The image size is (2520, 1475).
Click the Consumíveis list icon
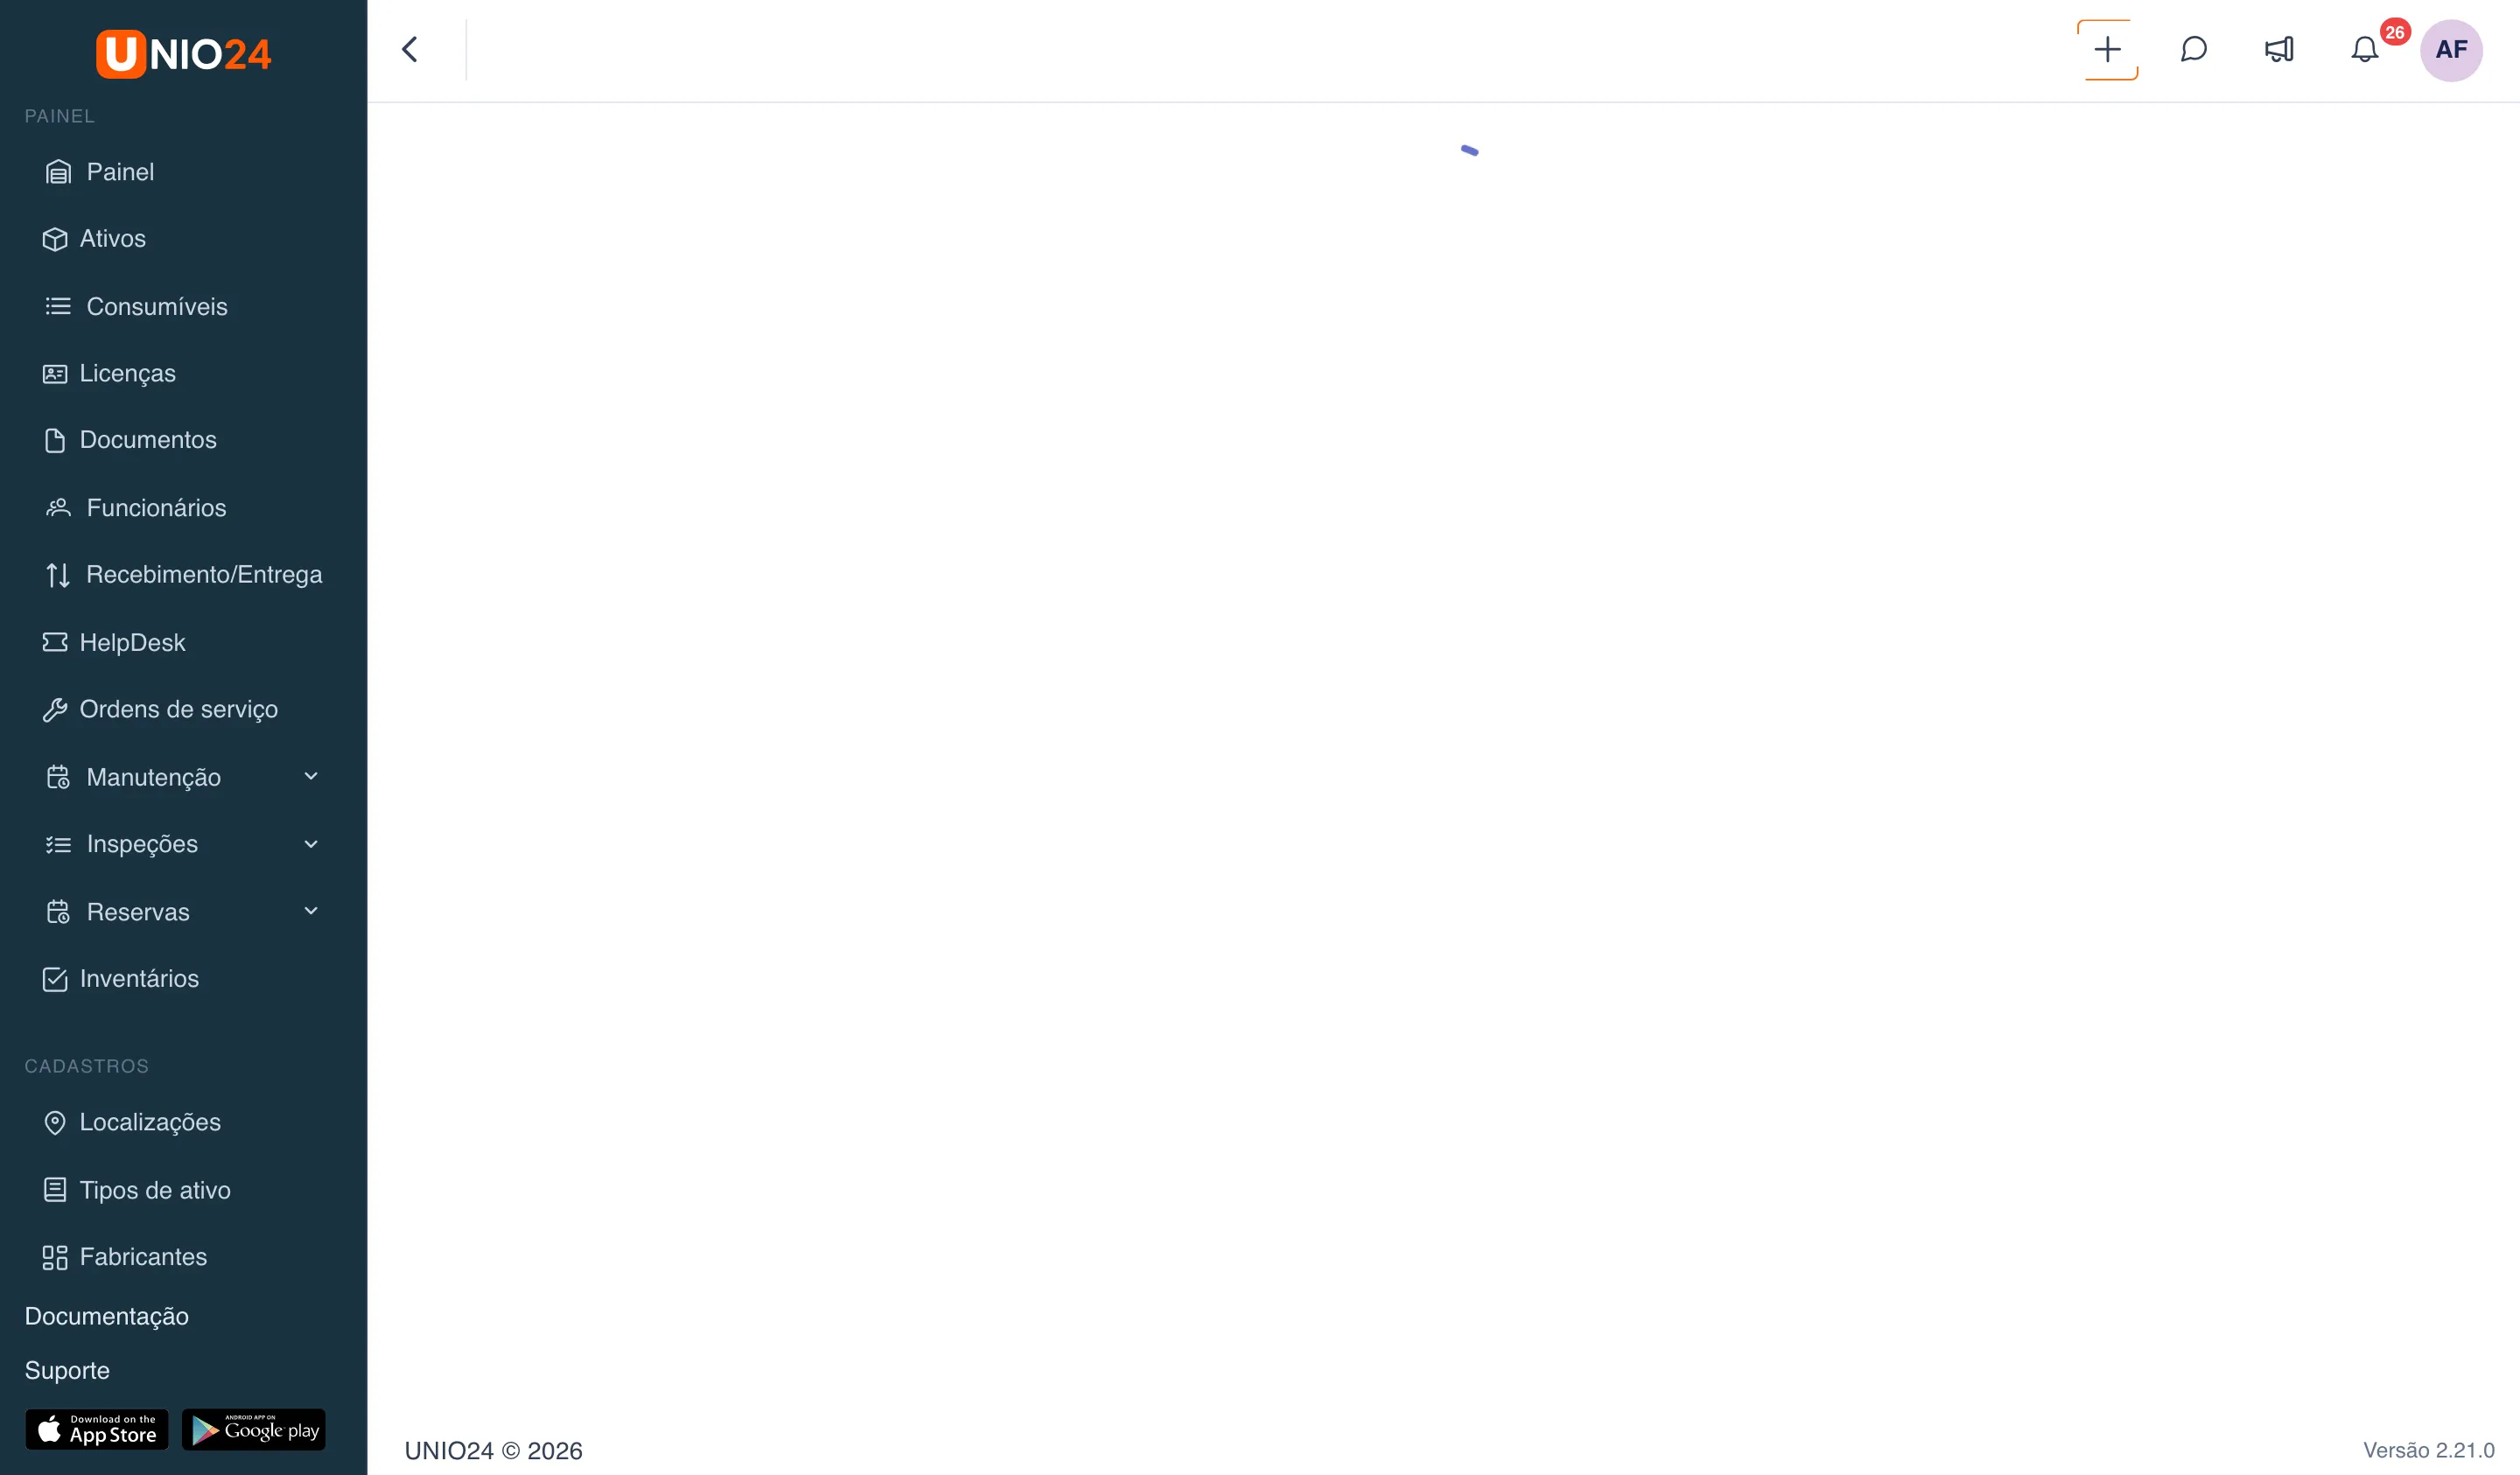[x=58, y=306]
